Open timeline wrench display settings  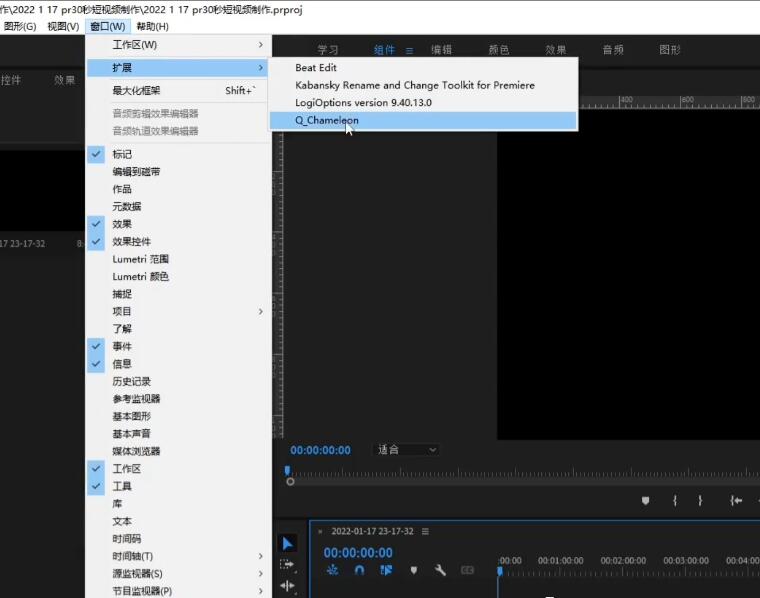(440, 570)
